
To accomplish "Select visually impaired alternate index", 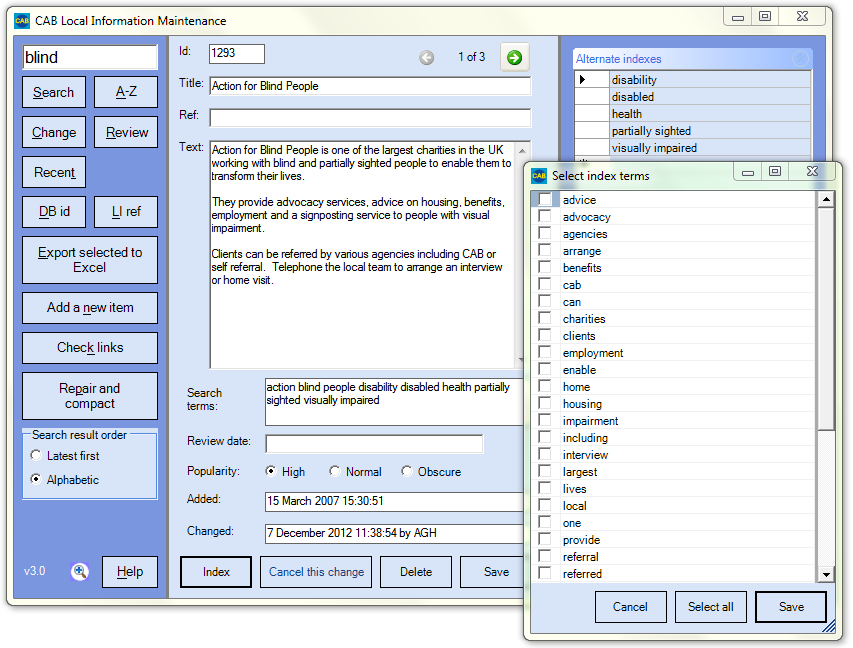I will tap(709, 147).
